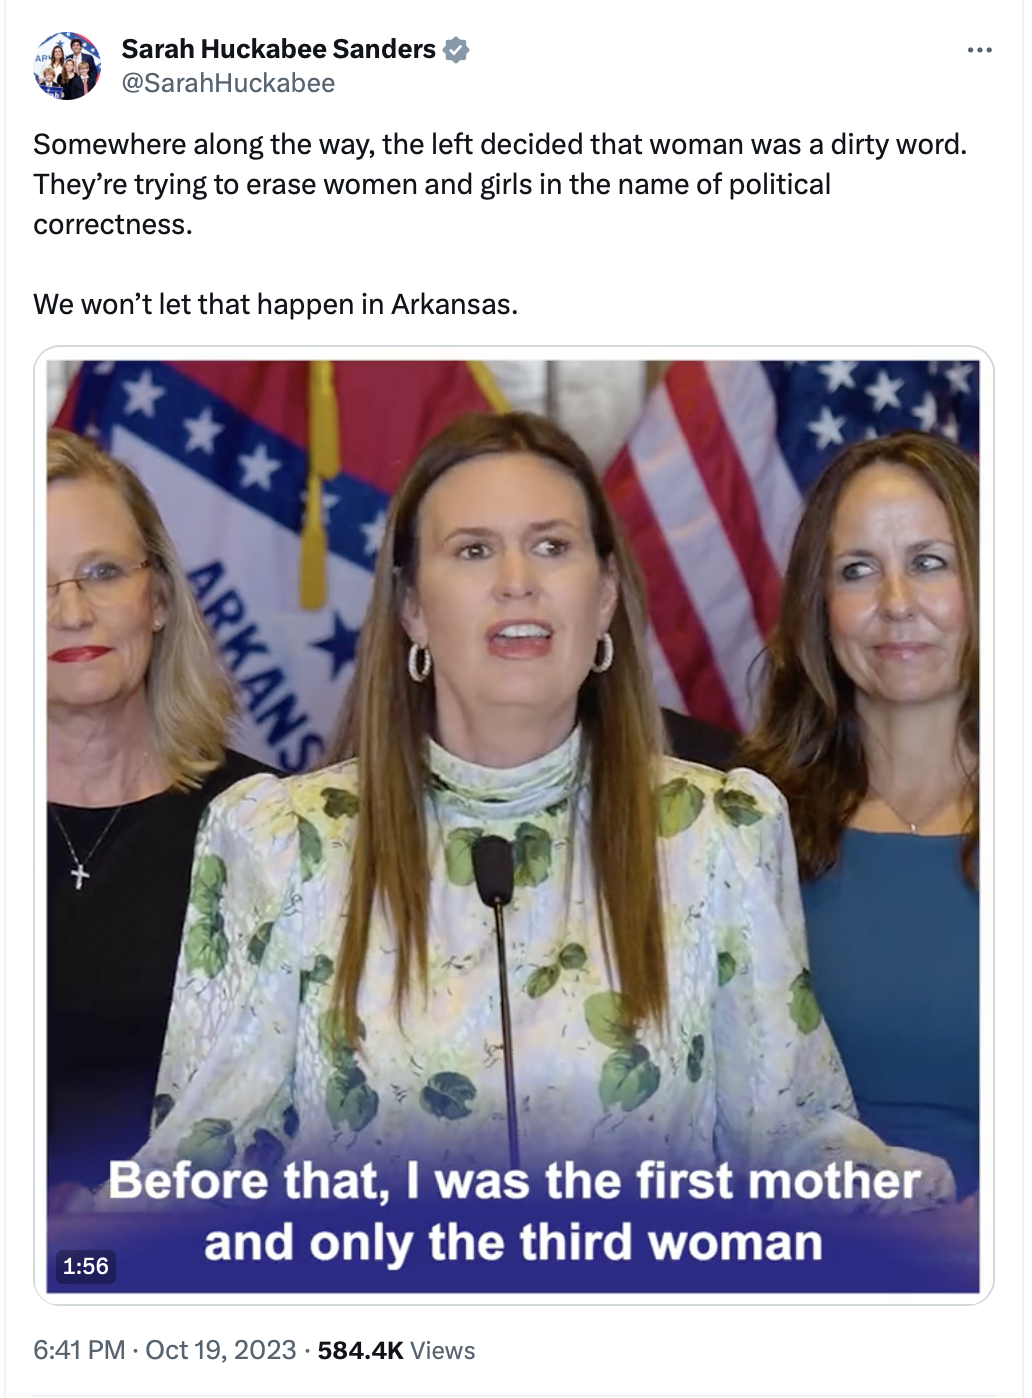Screen dimensions: 1032x1398
Task: Click the word Views beside the count
Action: [442, 1350]
